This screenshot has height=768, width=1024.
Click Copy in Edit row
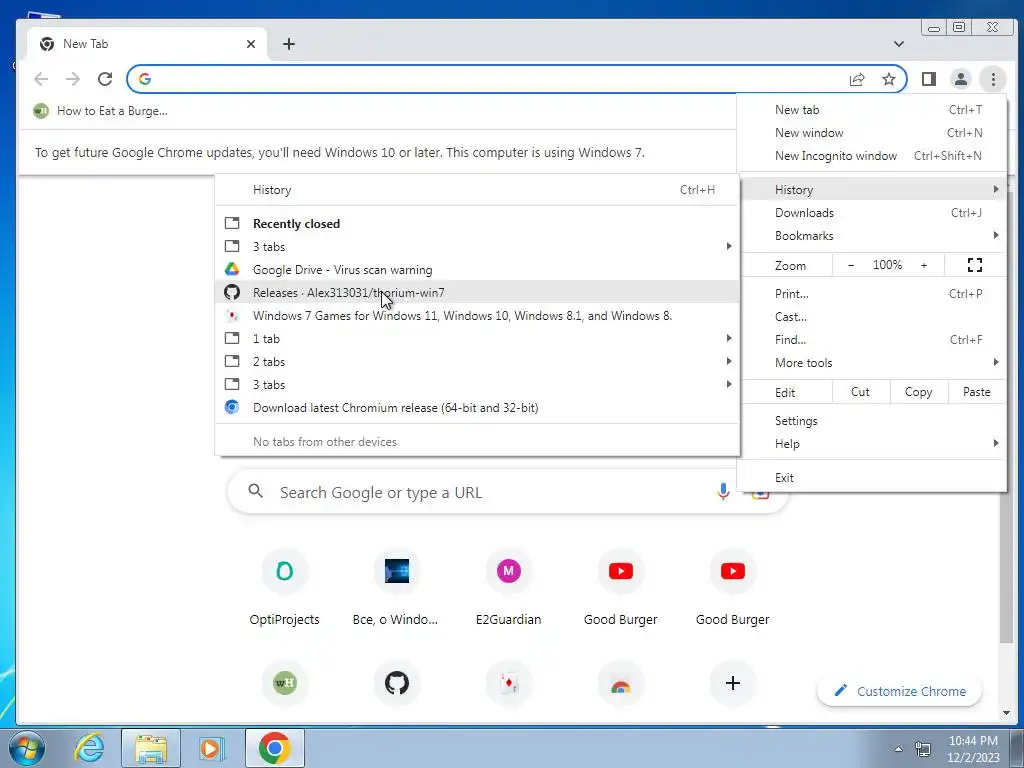918,392
